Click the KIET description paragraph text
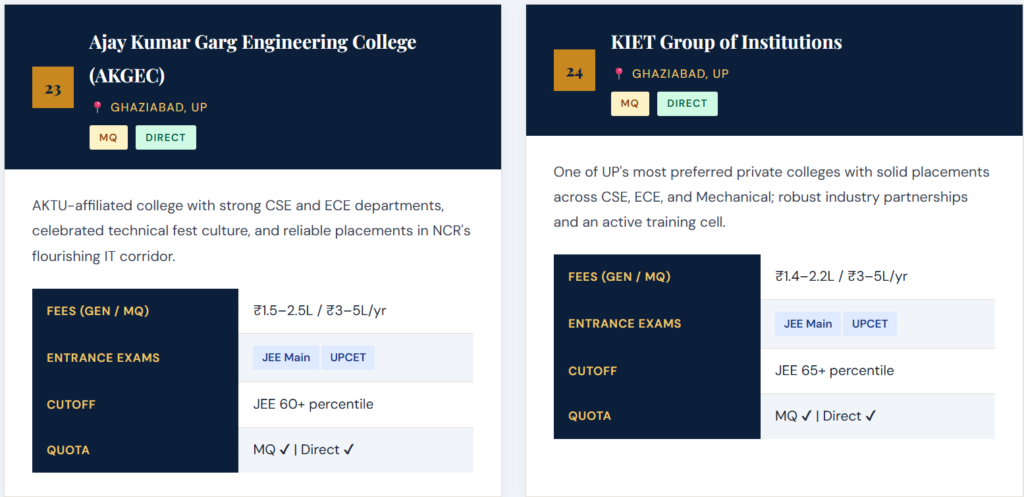The width and height of the screenshot is (1024, 497). 771,197
